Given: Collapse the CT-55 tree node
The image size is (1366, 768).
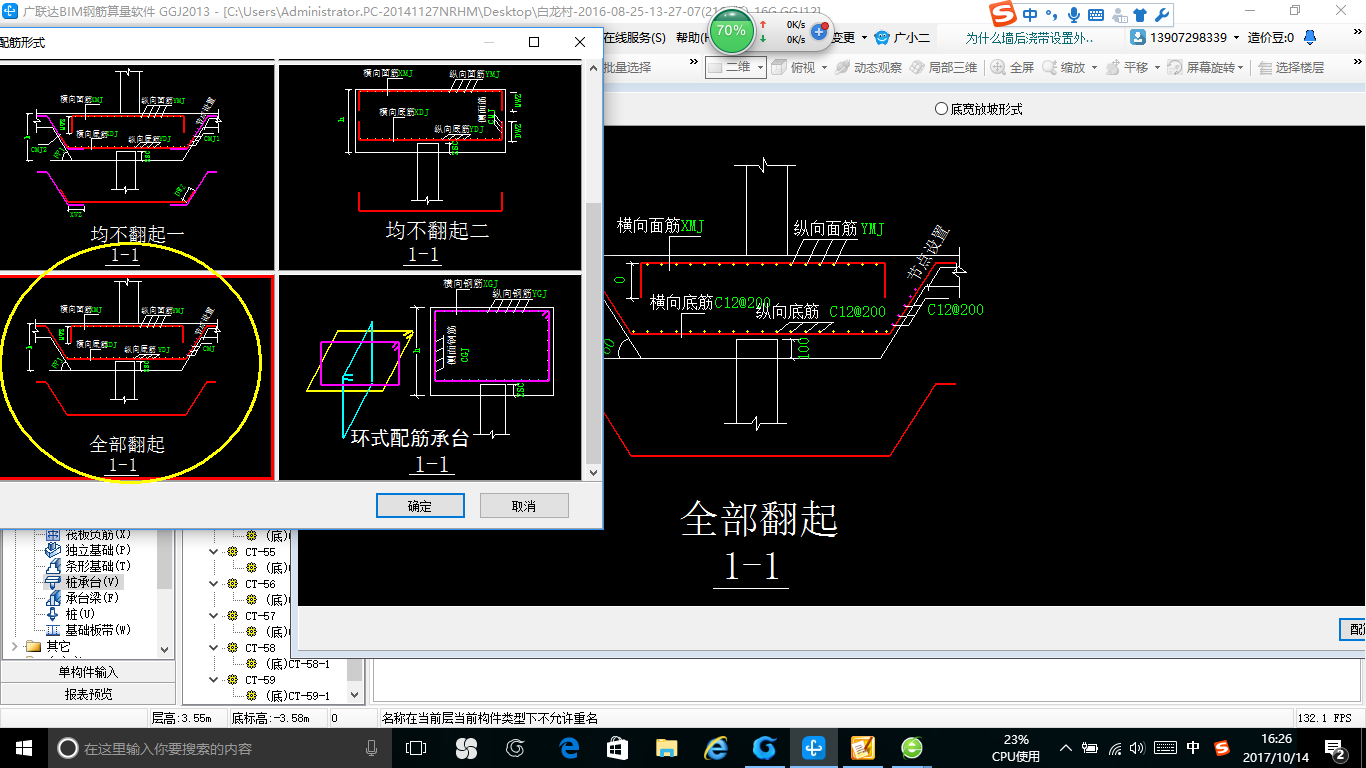Looking at the screenshot, I should pos(213,552).
